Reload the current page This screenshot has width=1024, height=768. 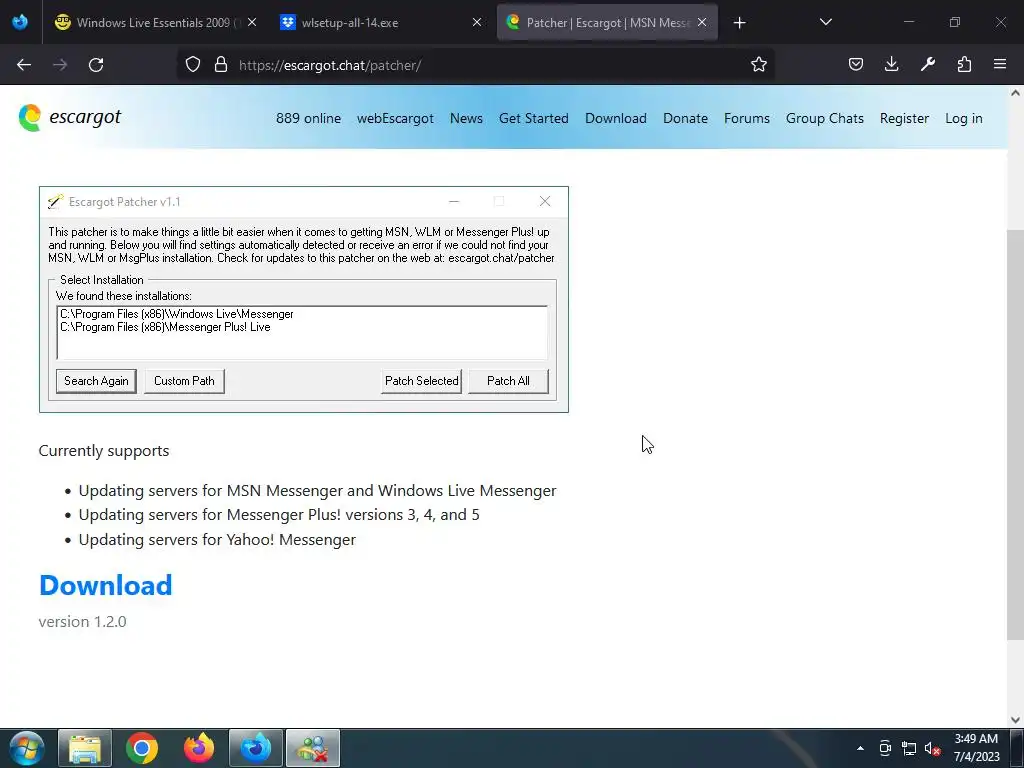[96, 65]
